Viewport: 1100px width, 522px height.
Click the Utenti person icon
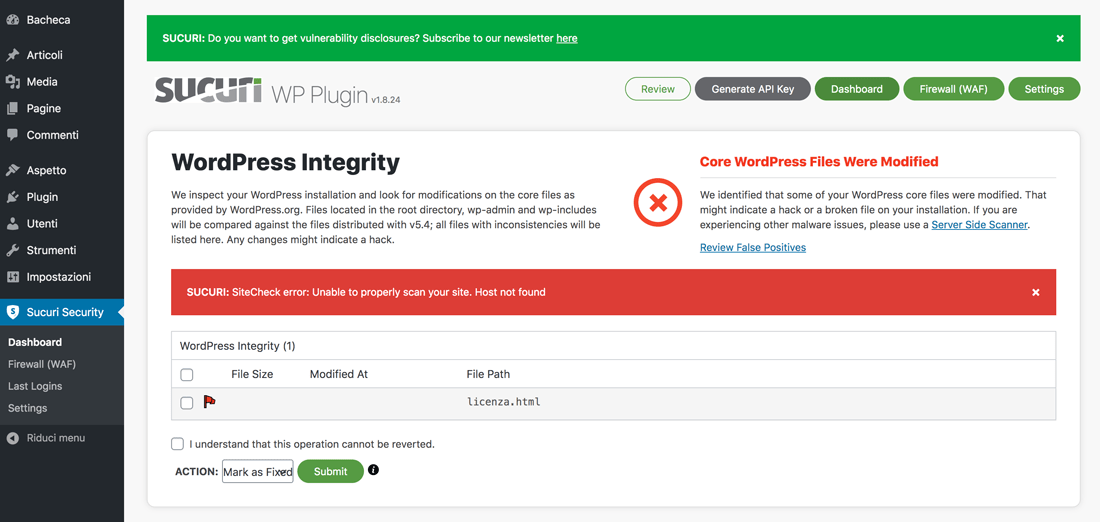(12, 223)
